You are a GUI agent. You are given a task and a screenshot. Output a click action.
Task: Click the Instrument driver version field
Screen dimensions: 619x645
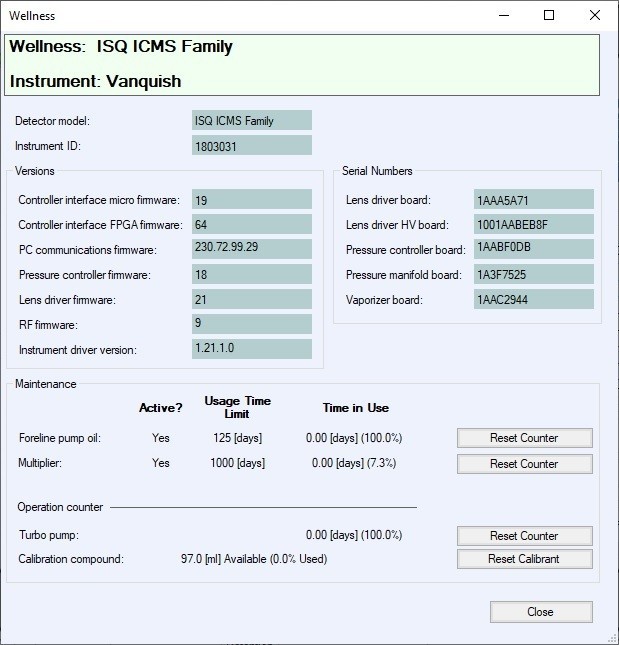click(251, 349)
